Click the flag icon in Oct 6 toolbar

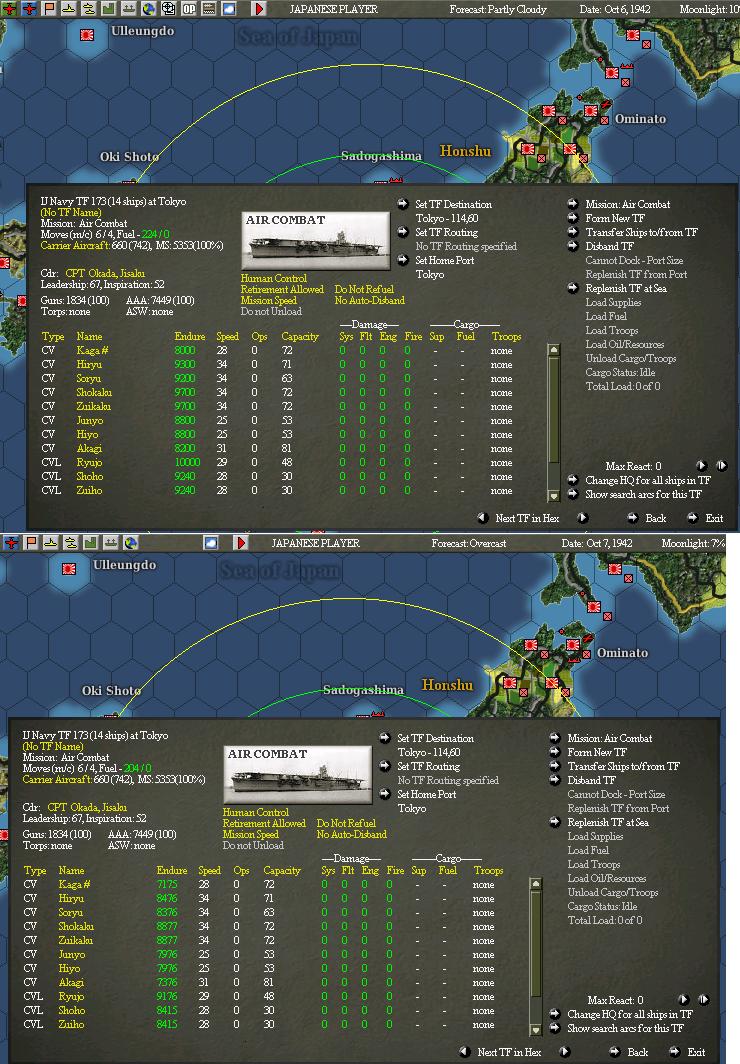(x=49, y=8)
